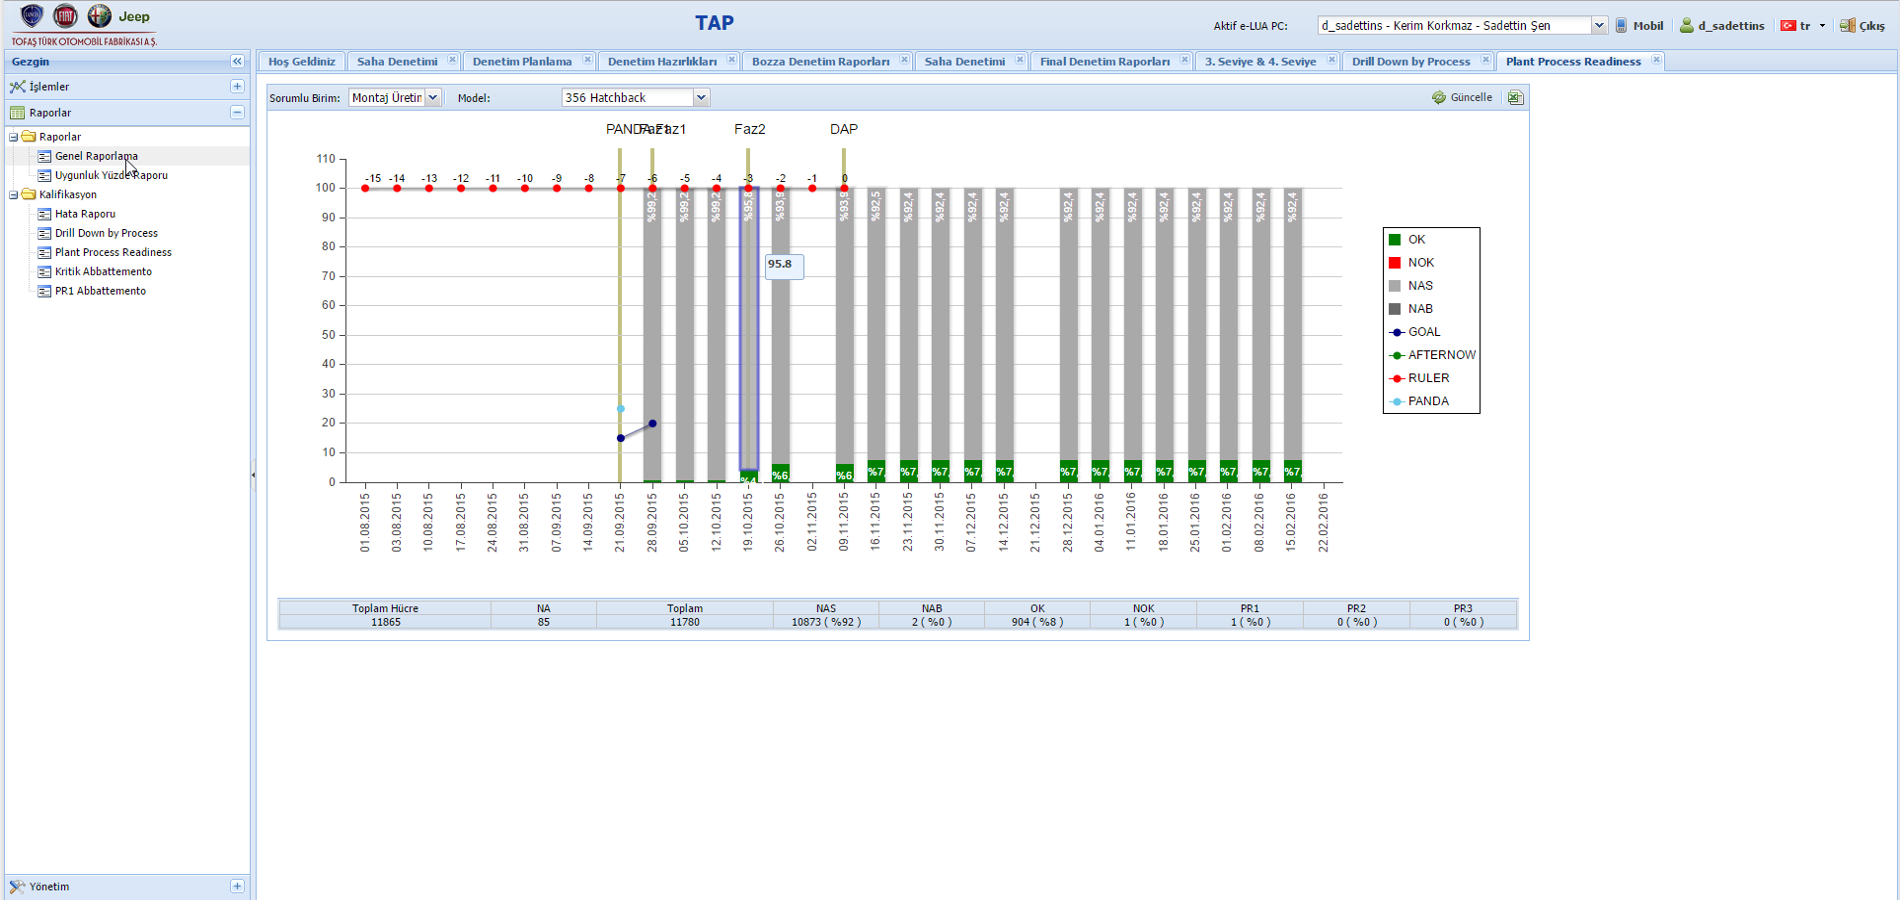Screen dimensions: 1900x900
Task: Open Genel Raporlama report
Action: tap(97, 156)
